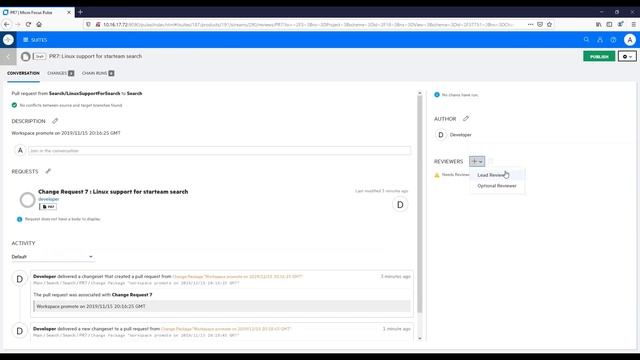
Task: Open the browser library icon
Action: [598, 24]
